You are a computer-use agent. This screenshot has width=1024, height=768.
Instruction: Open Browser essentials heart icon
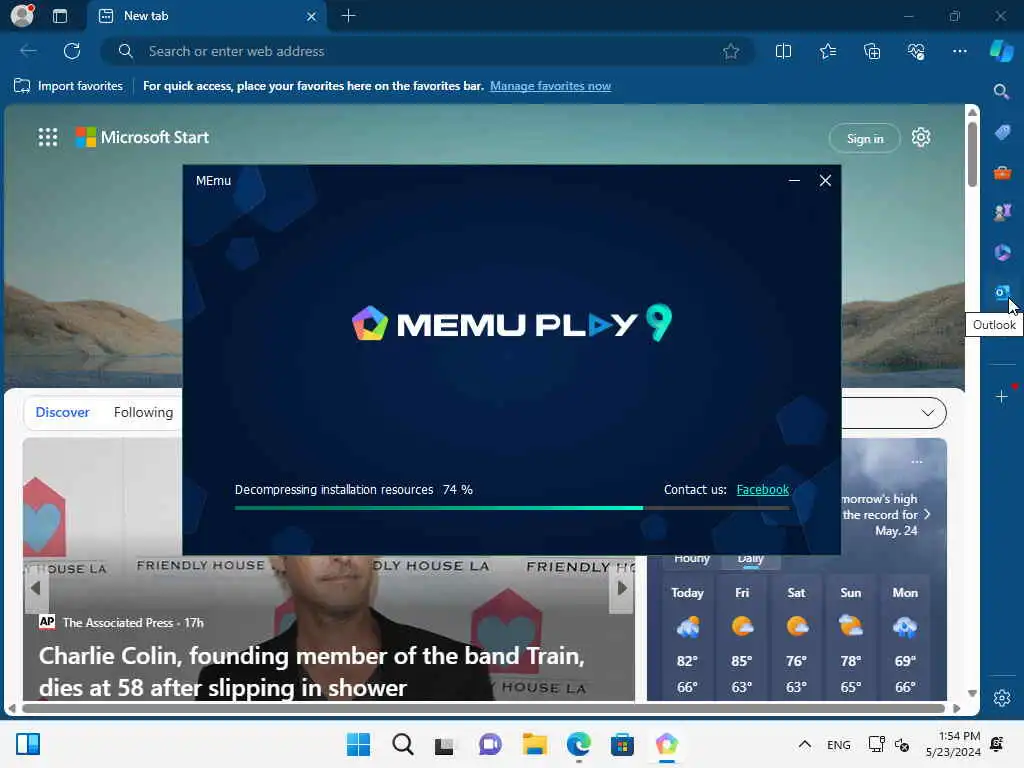[916, 51]
